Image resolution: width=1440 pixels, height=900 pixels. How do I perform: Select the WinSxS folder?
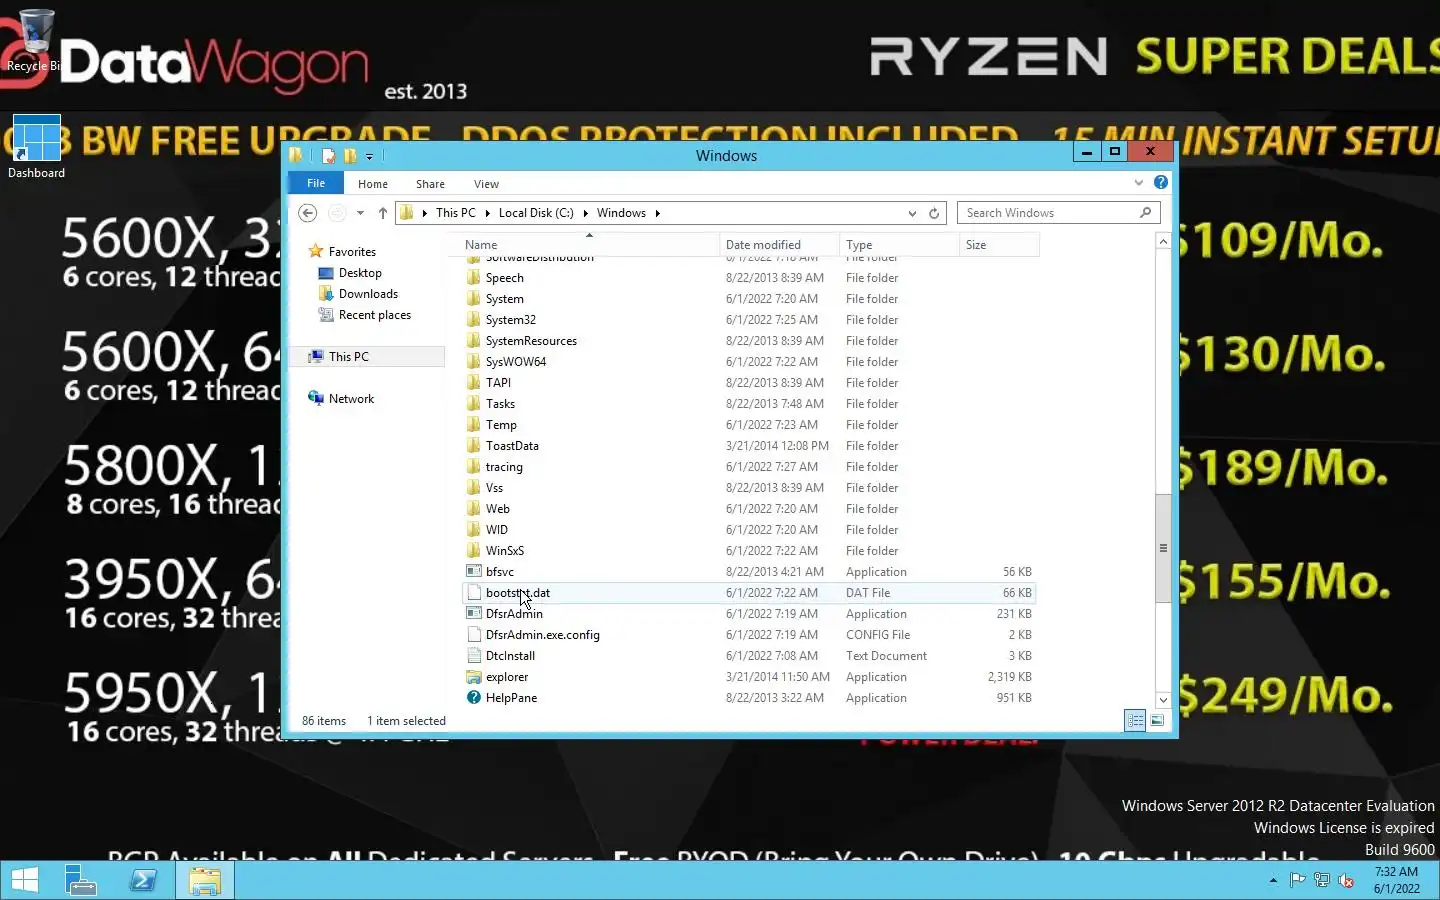pos(505,551)
